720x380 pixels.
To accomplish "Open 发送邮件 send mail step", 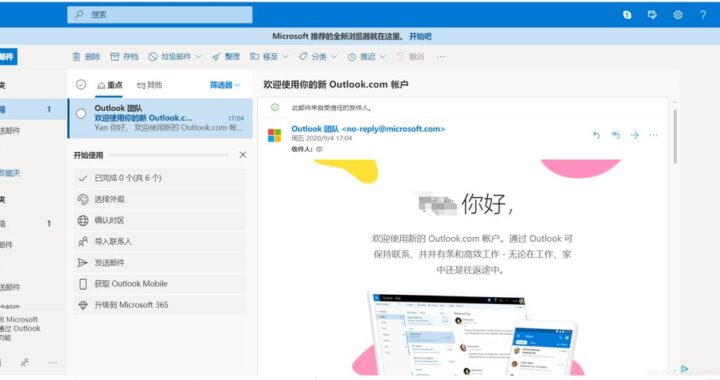I will pos(160,263).
